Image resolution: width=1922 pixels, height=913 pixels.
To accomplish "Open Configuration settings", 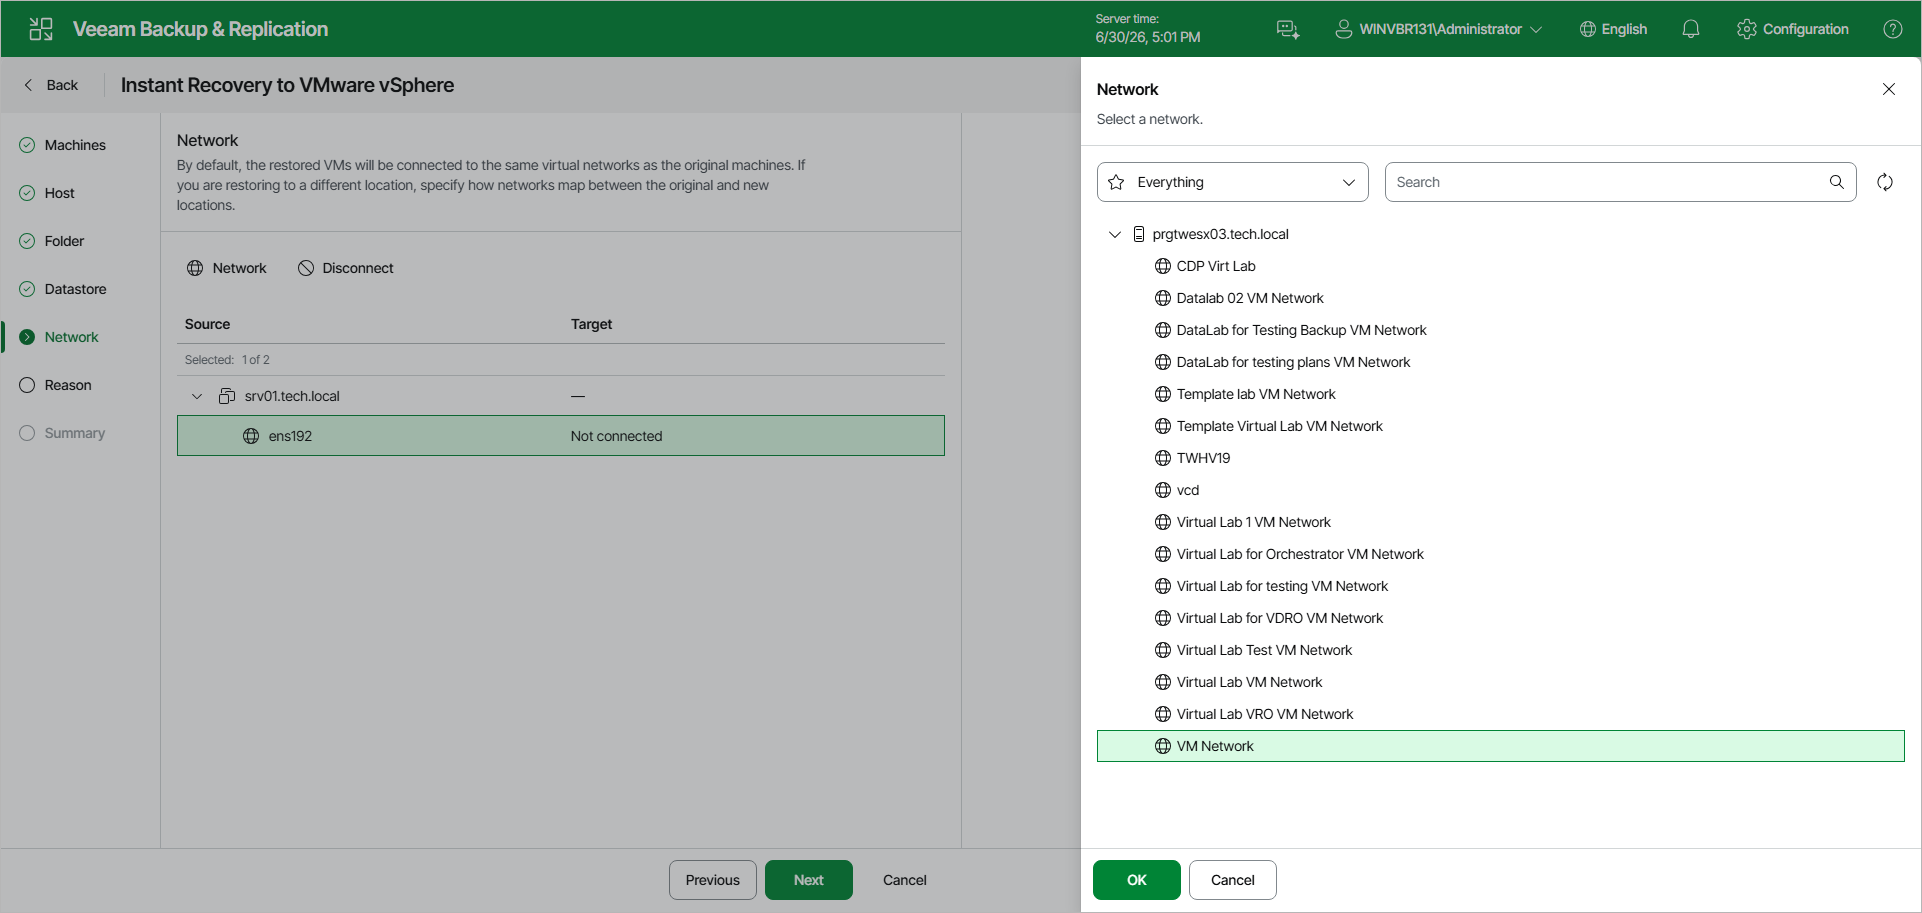I will [1793, 29].
